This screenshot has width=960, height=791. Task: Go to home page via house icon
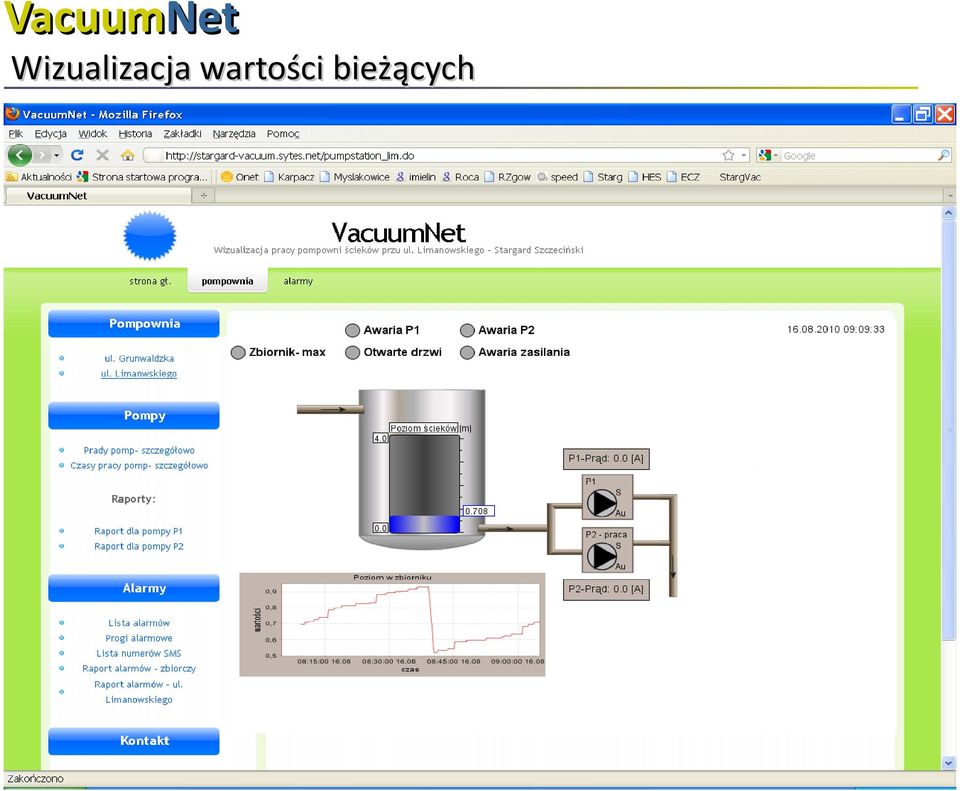pyautogui.click(x=127, y=156)
